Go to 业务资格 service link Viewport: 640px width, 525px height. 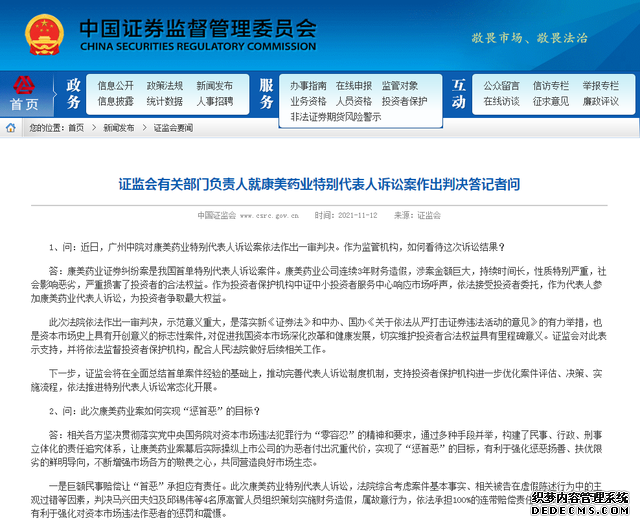(x=308, y=101)
